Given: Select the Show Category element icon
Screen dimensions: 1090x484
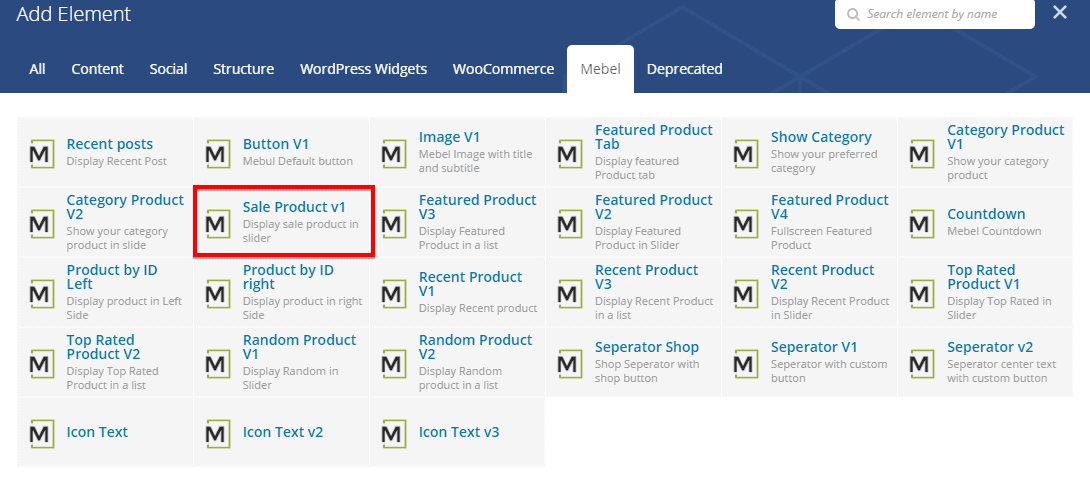Looking at the screenshot, I should pos(746,153).
